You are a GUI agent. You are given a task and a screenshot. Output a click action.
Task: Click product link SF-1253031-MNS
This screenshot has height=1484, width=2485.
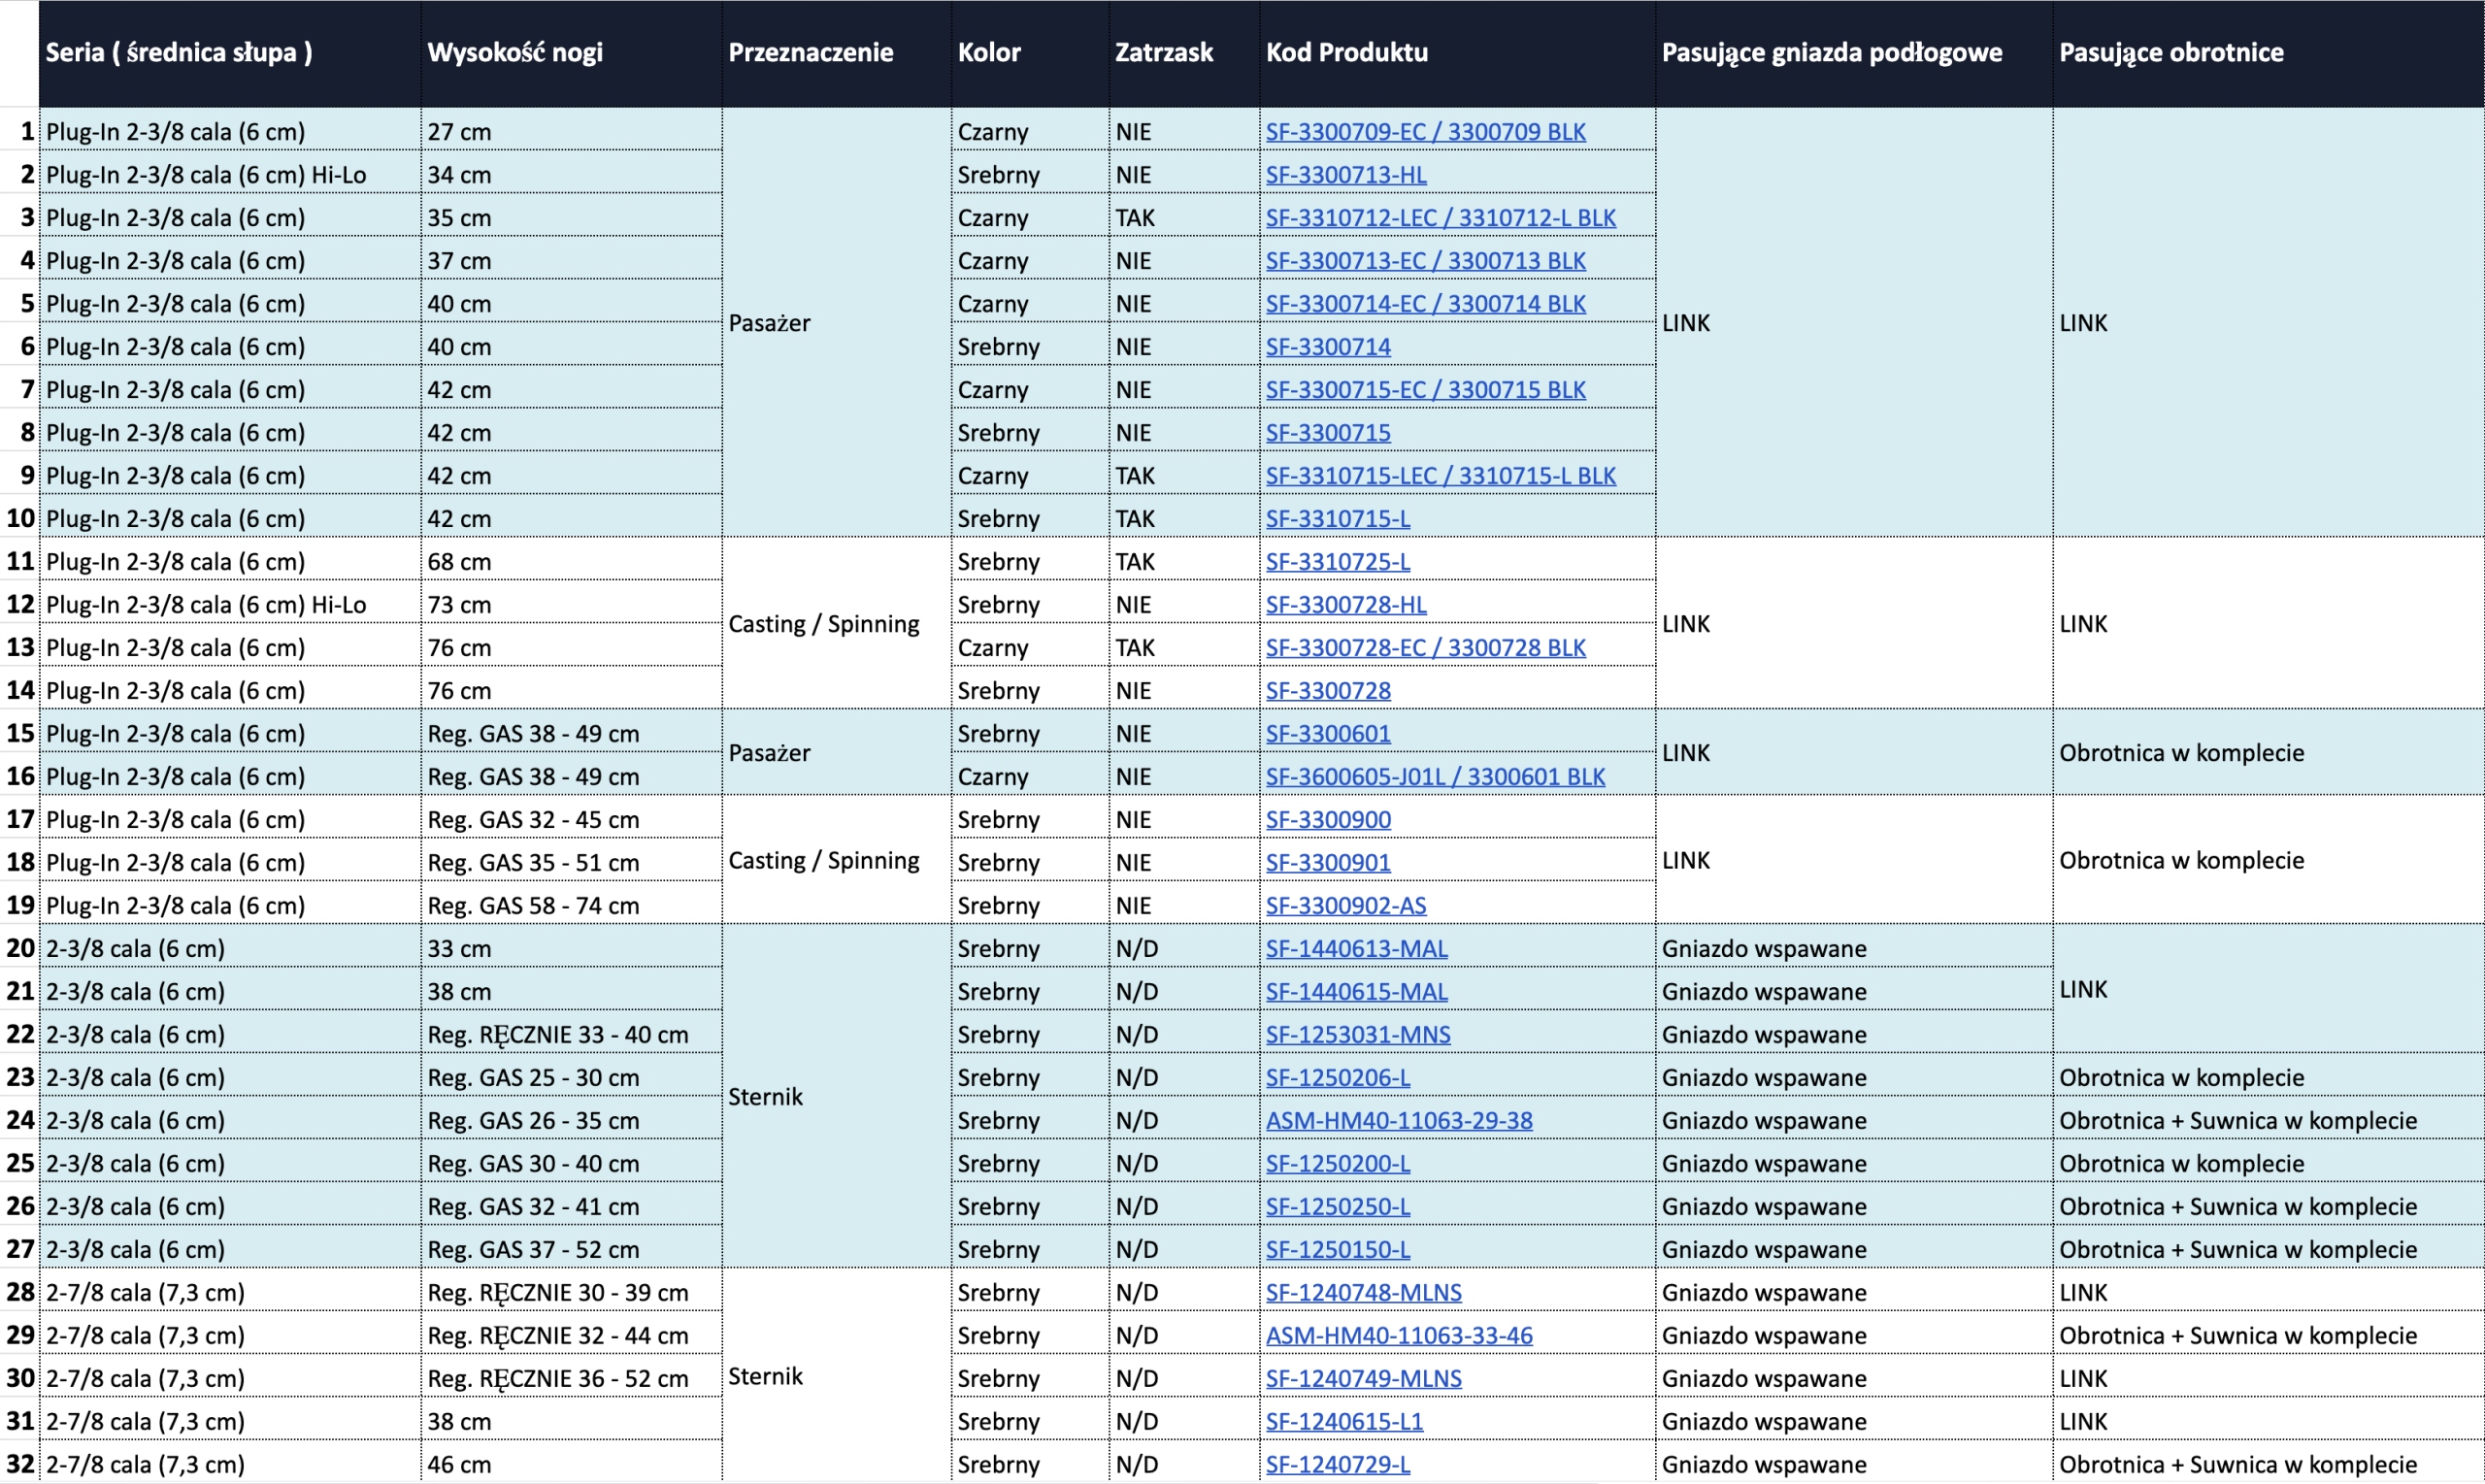click(x=1357, y=1035)
